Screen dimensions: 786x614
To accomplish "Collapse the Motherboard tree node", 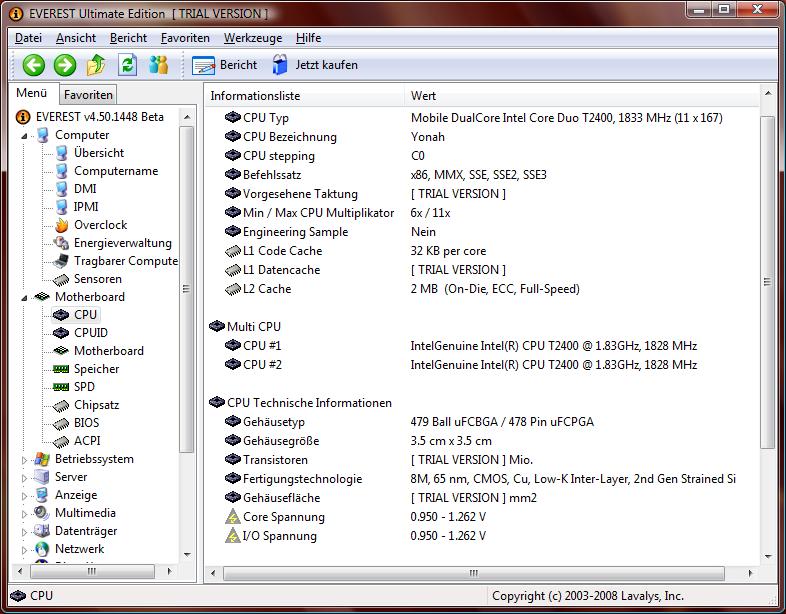I will [24, 298].
